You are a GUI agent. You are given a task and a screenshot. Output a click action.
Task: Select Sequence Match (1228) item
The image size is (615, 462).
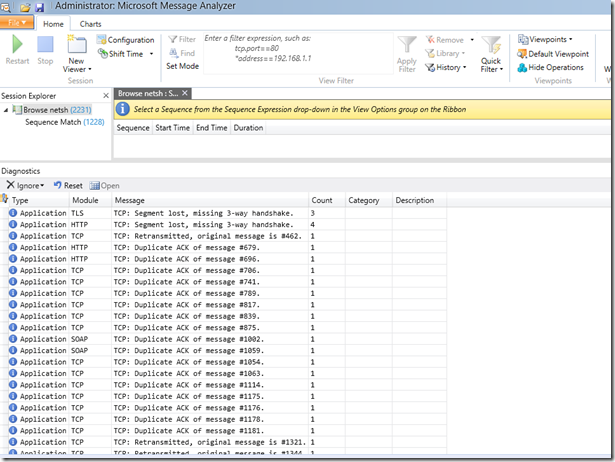[65, 122]
